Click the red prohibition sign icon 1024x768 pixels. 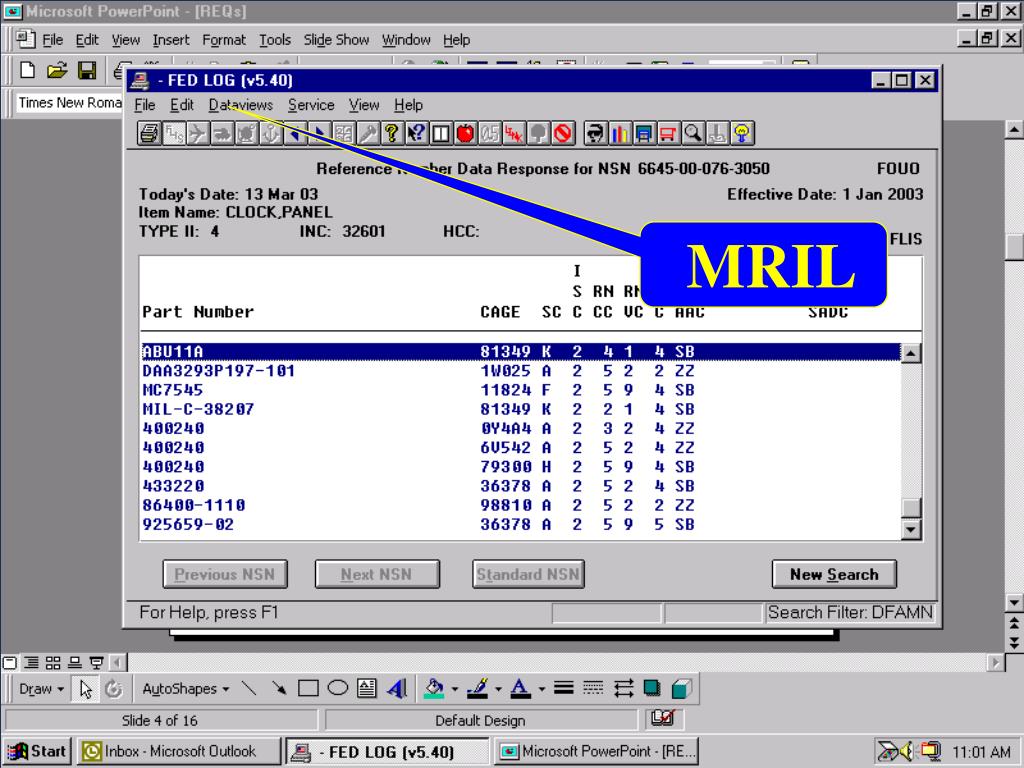(562, 133)
